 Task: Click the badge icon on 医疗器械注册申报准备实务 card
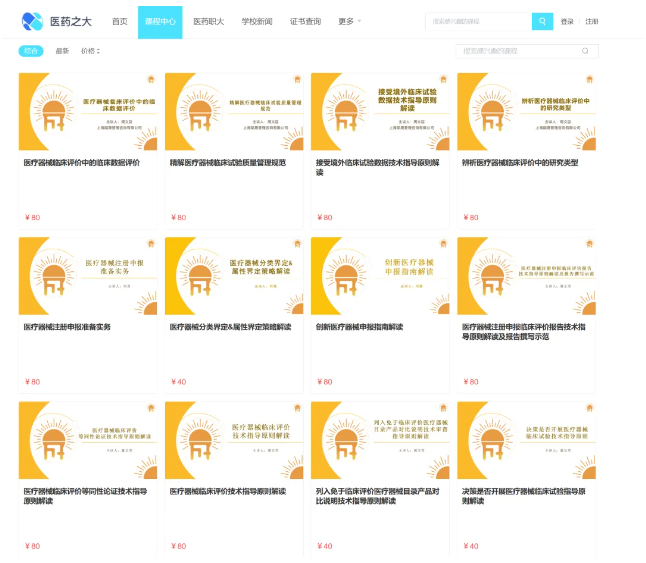coord(151,244)
